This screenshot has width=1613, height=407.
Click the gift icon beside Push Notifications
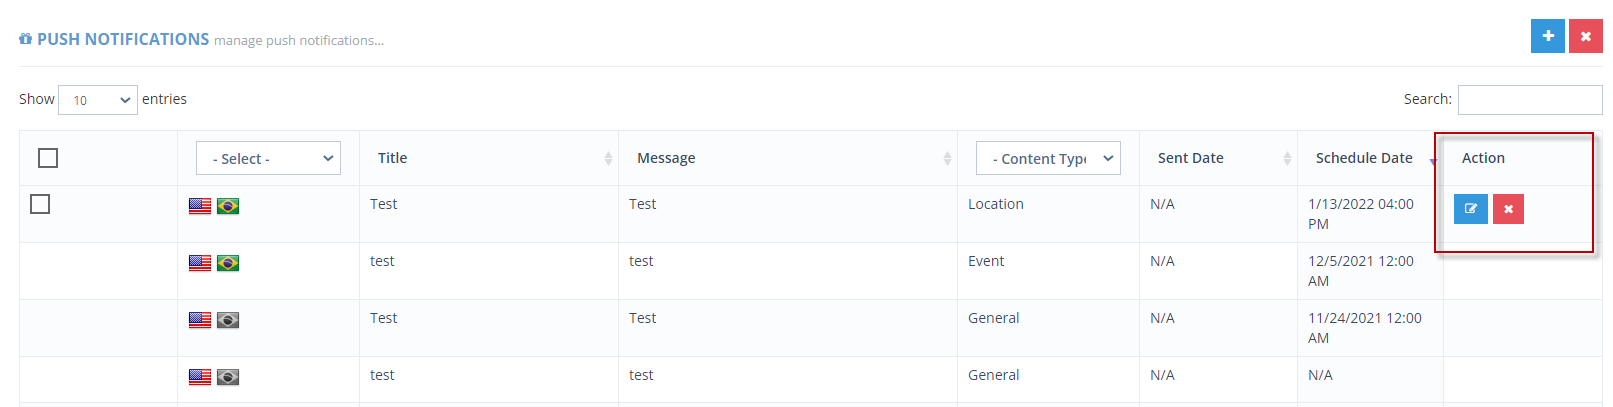click(25, 39)
